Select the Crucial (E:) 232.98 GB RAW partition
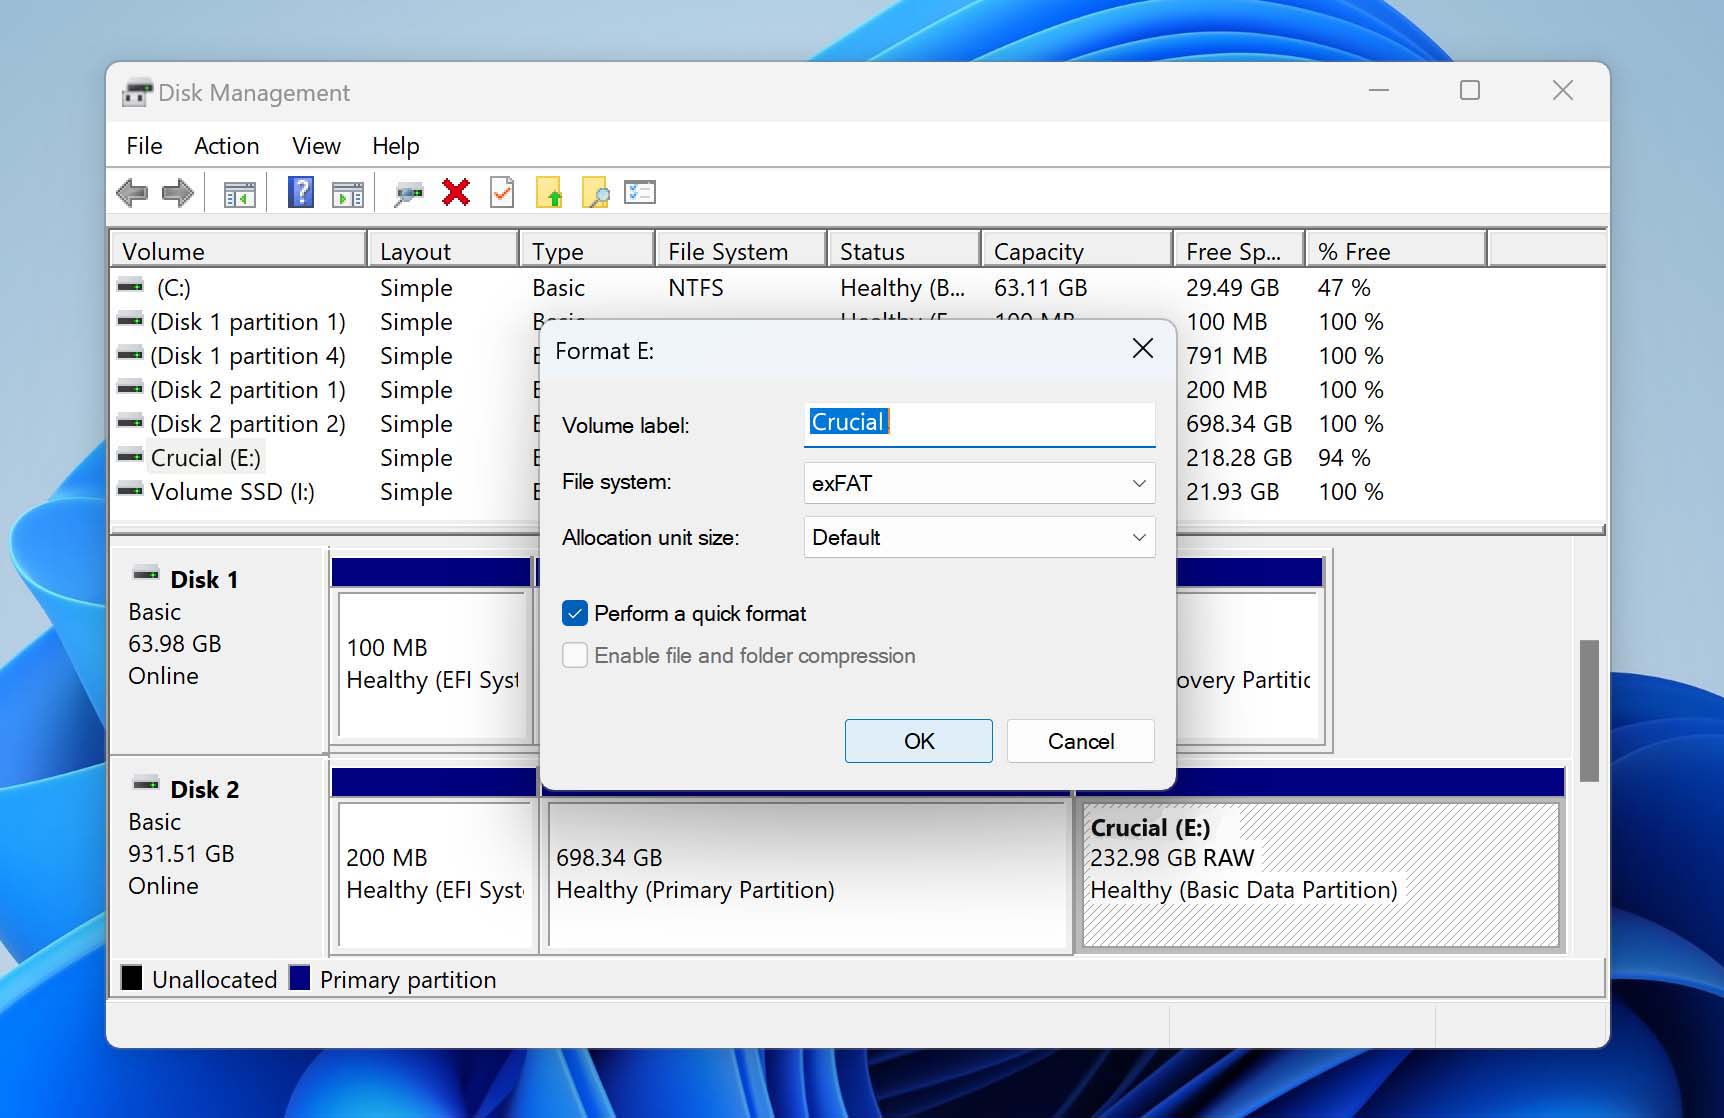Viewport: 1724px width, 1118px height. [x=1321, y=875]
